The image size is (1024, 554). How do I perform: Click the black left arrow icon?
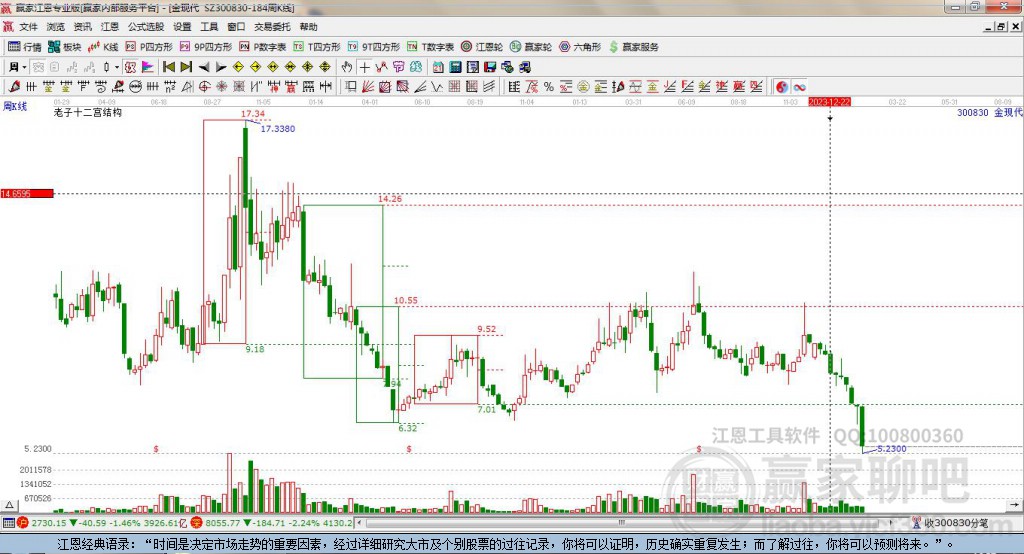204,67
